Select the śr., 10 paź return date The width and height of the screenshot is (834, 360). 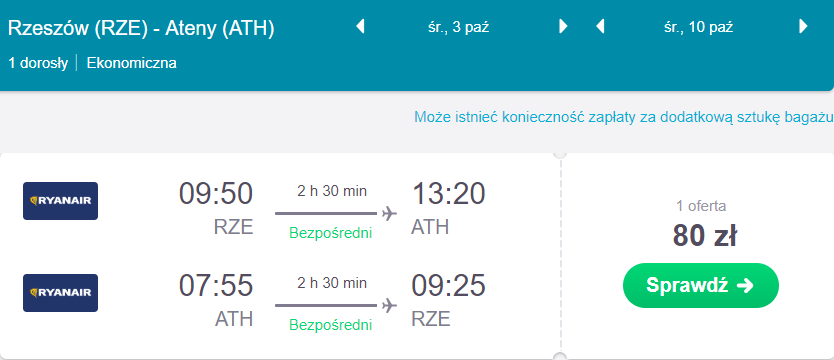click(698, 27)
